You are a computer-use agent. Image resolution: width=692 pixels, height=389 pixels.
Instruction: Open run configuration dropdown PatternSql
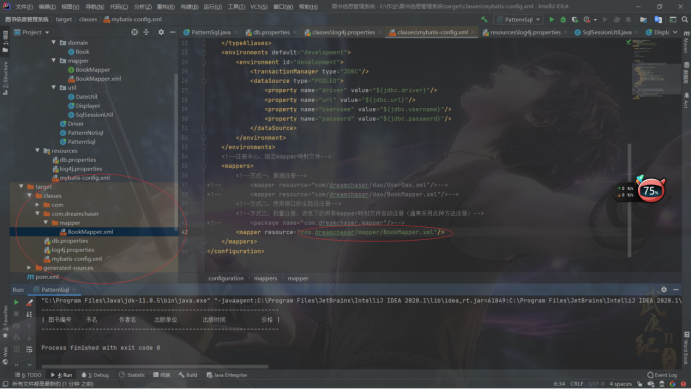click(x=518, y=19)
